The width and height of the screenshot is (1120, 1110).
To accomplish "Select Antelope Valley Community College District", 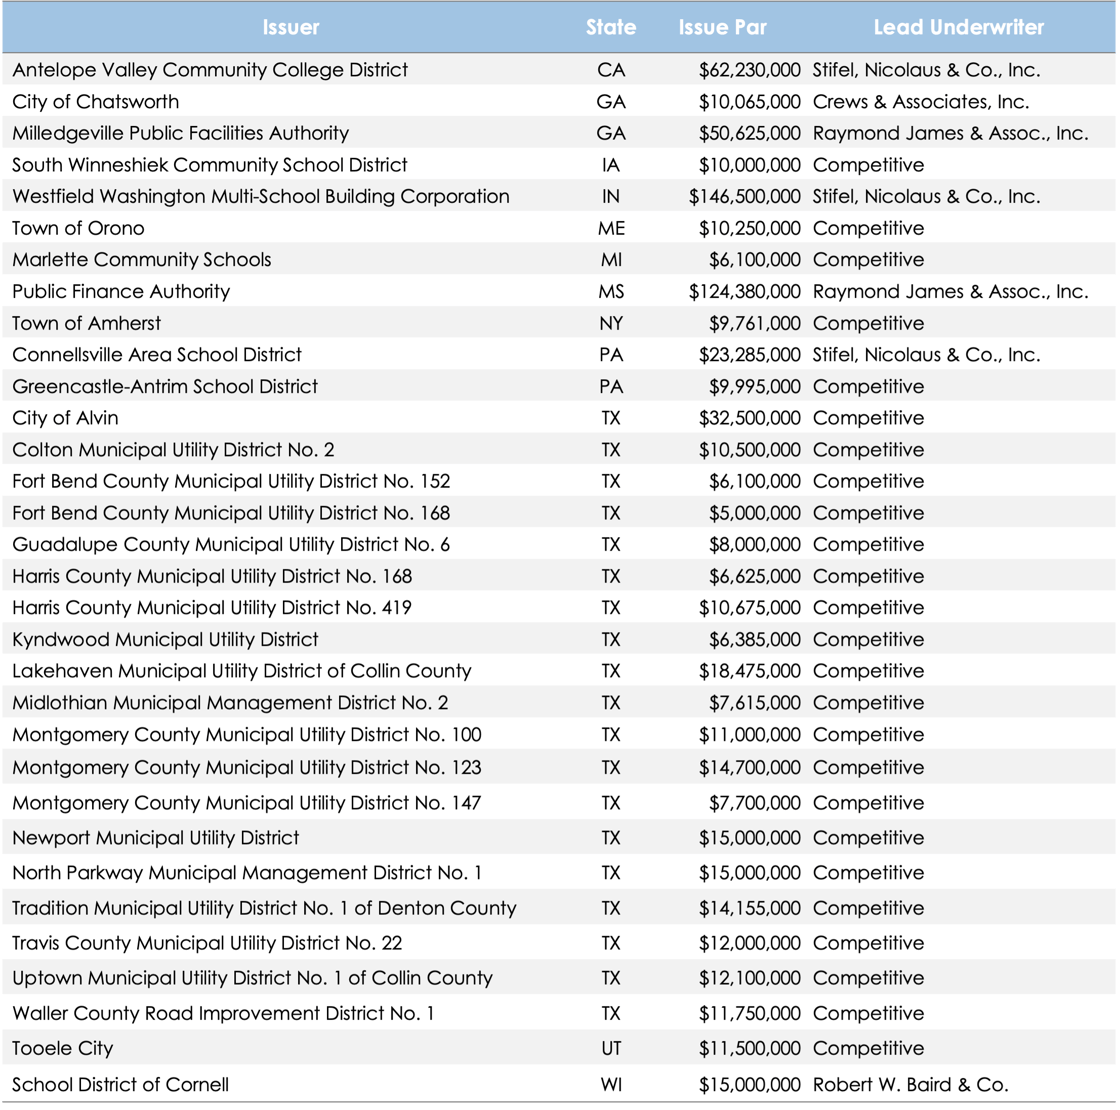I will [210, 70].
